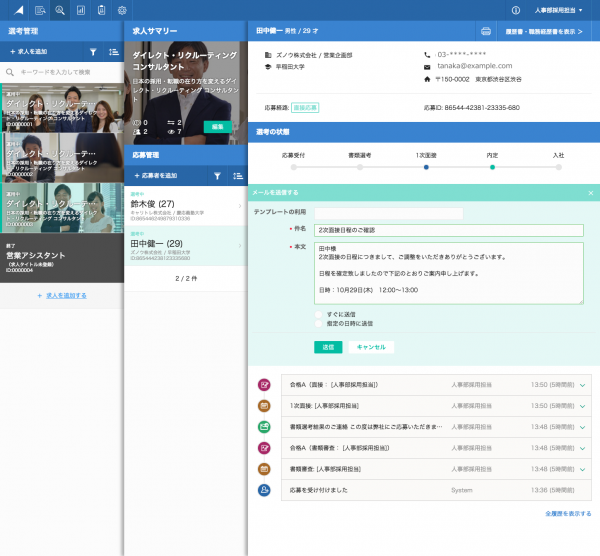The height and width of the screenshot is (556, 600).
Task: Select the 入社 stage marker
Action: pyautogui.click(x=559, y=167)
